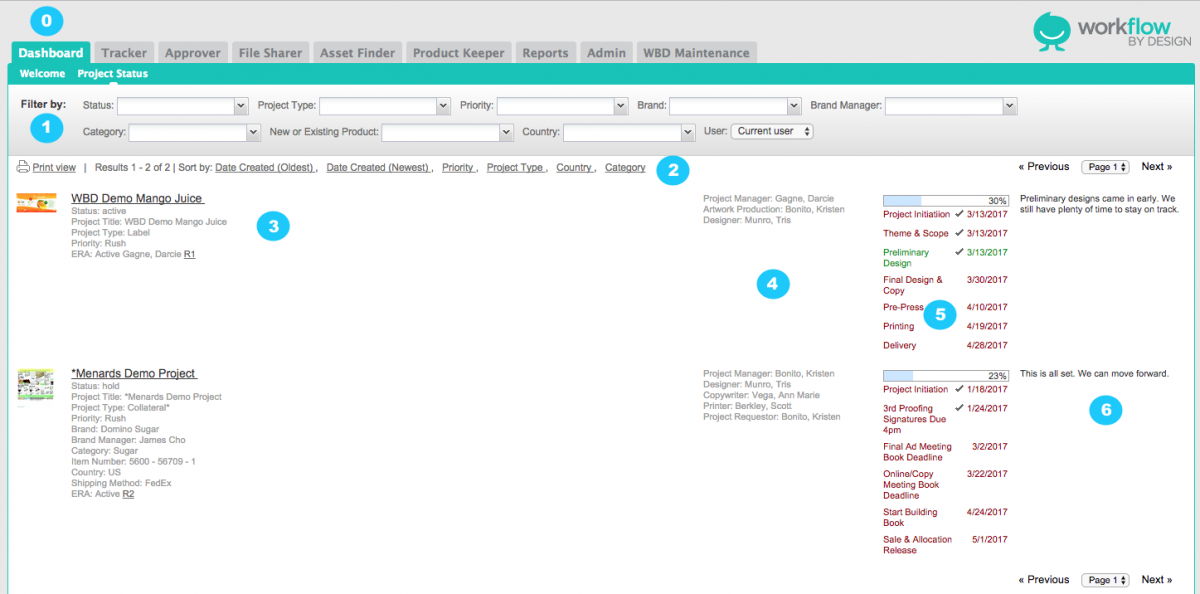The height and width of the screenshot is (594, 1200).
Task: Click the 'Shipping Method: FedEx' line
Action: click(121, 483)
